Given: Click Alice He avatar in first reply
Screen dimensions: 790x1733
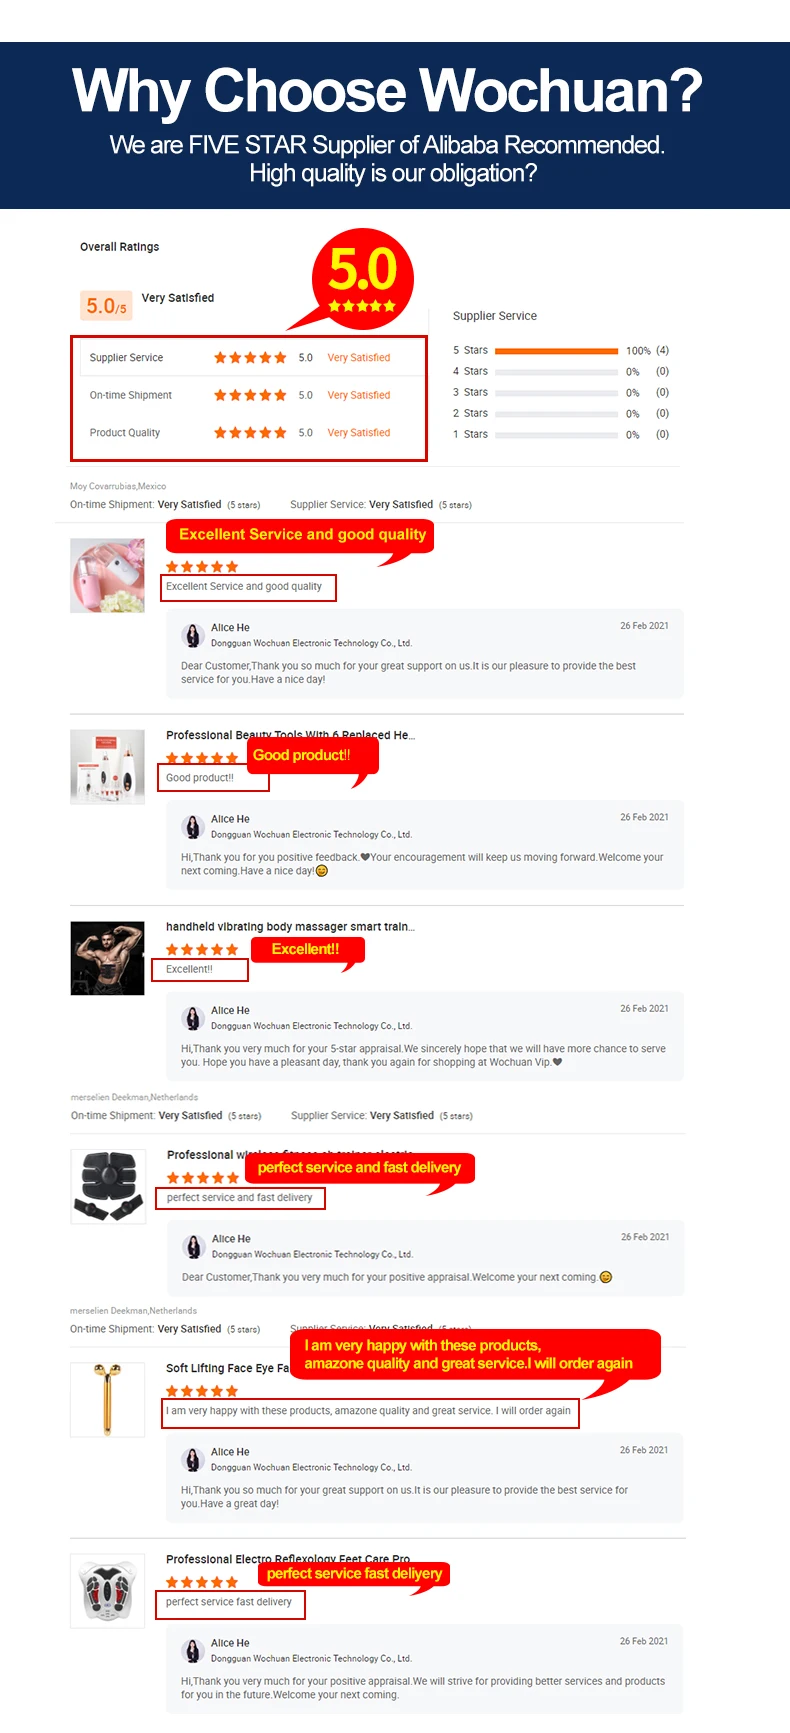Looking at the screenshot, I should pos(193,635).
